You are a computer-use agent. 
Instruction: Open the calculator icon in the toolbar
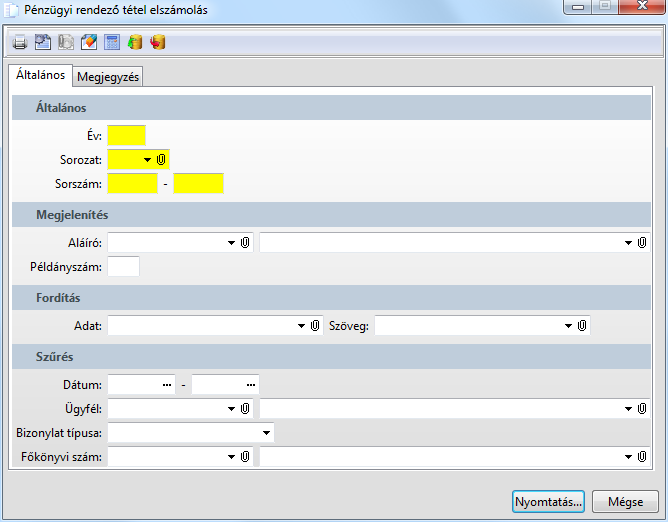(x=112, y=43)
